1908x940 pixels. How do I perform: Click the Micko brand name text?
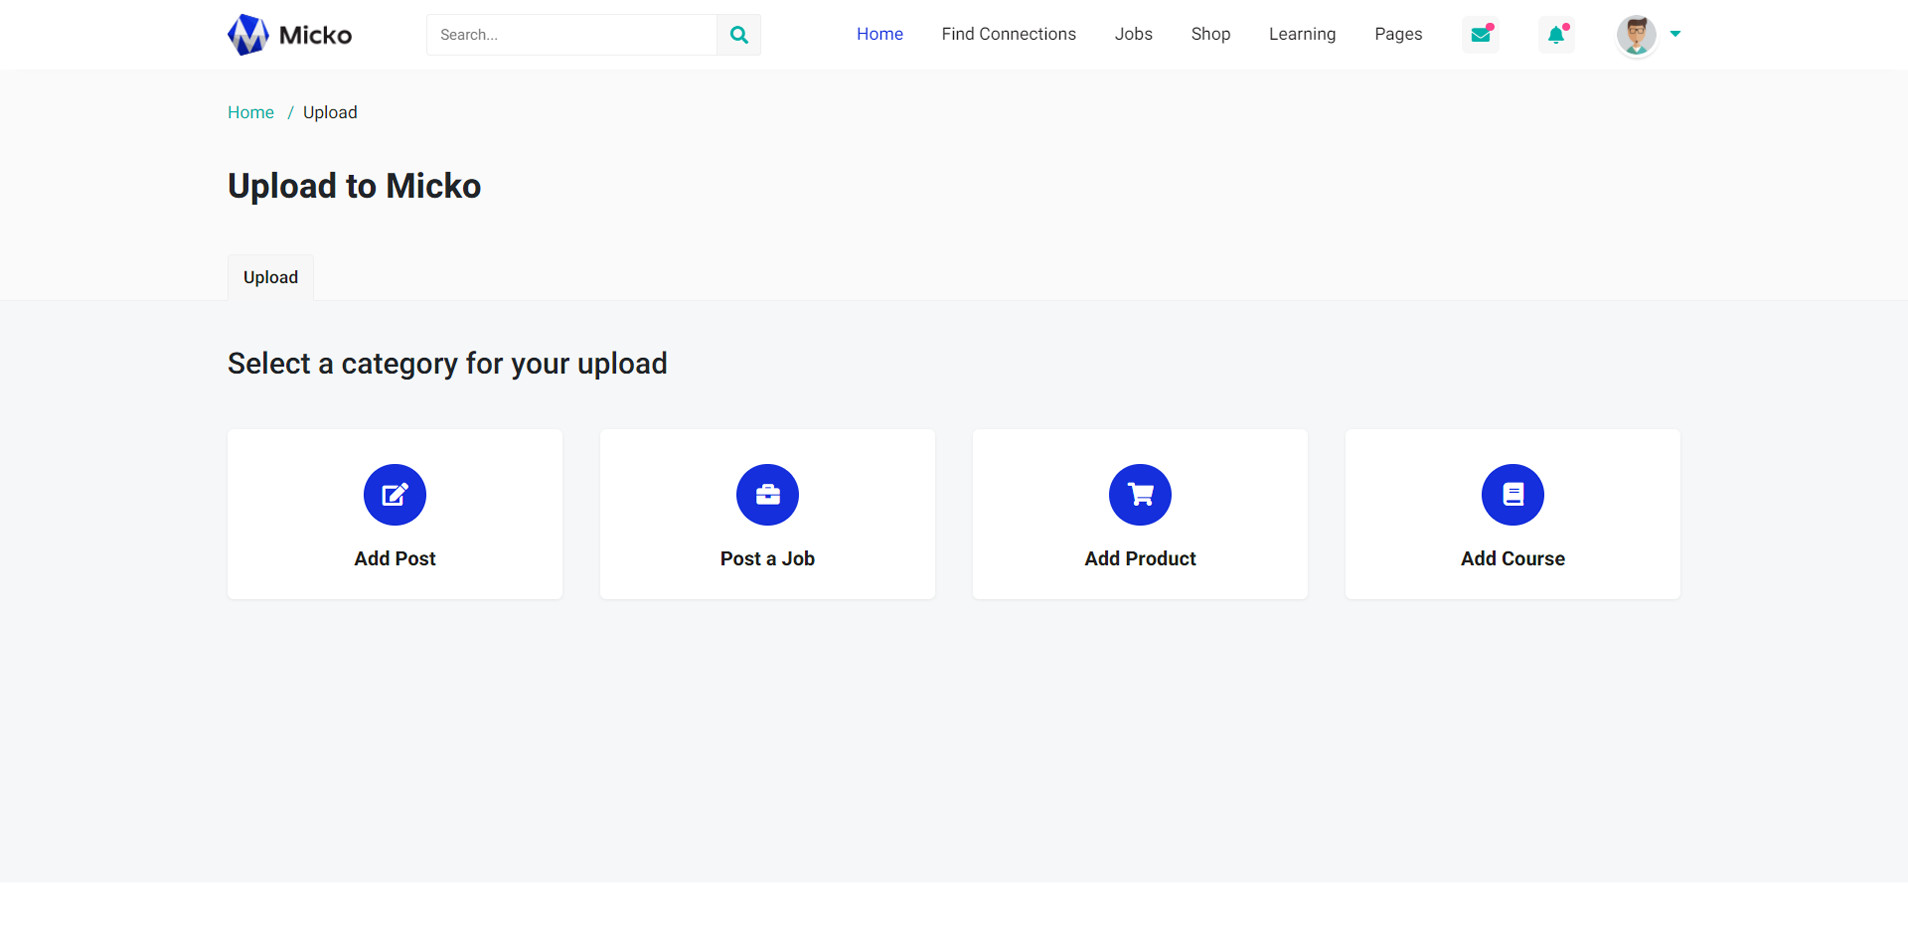pyautogui.click(x=315, y=36)
